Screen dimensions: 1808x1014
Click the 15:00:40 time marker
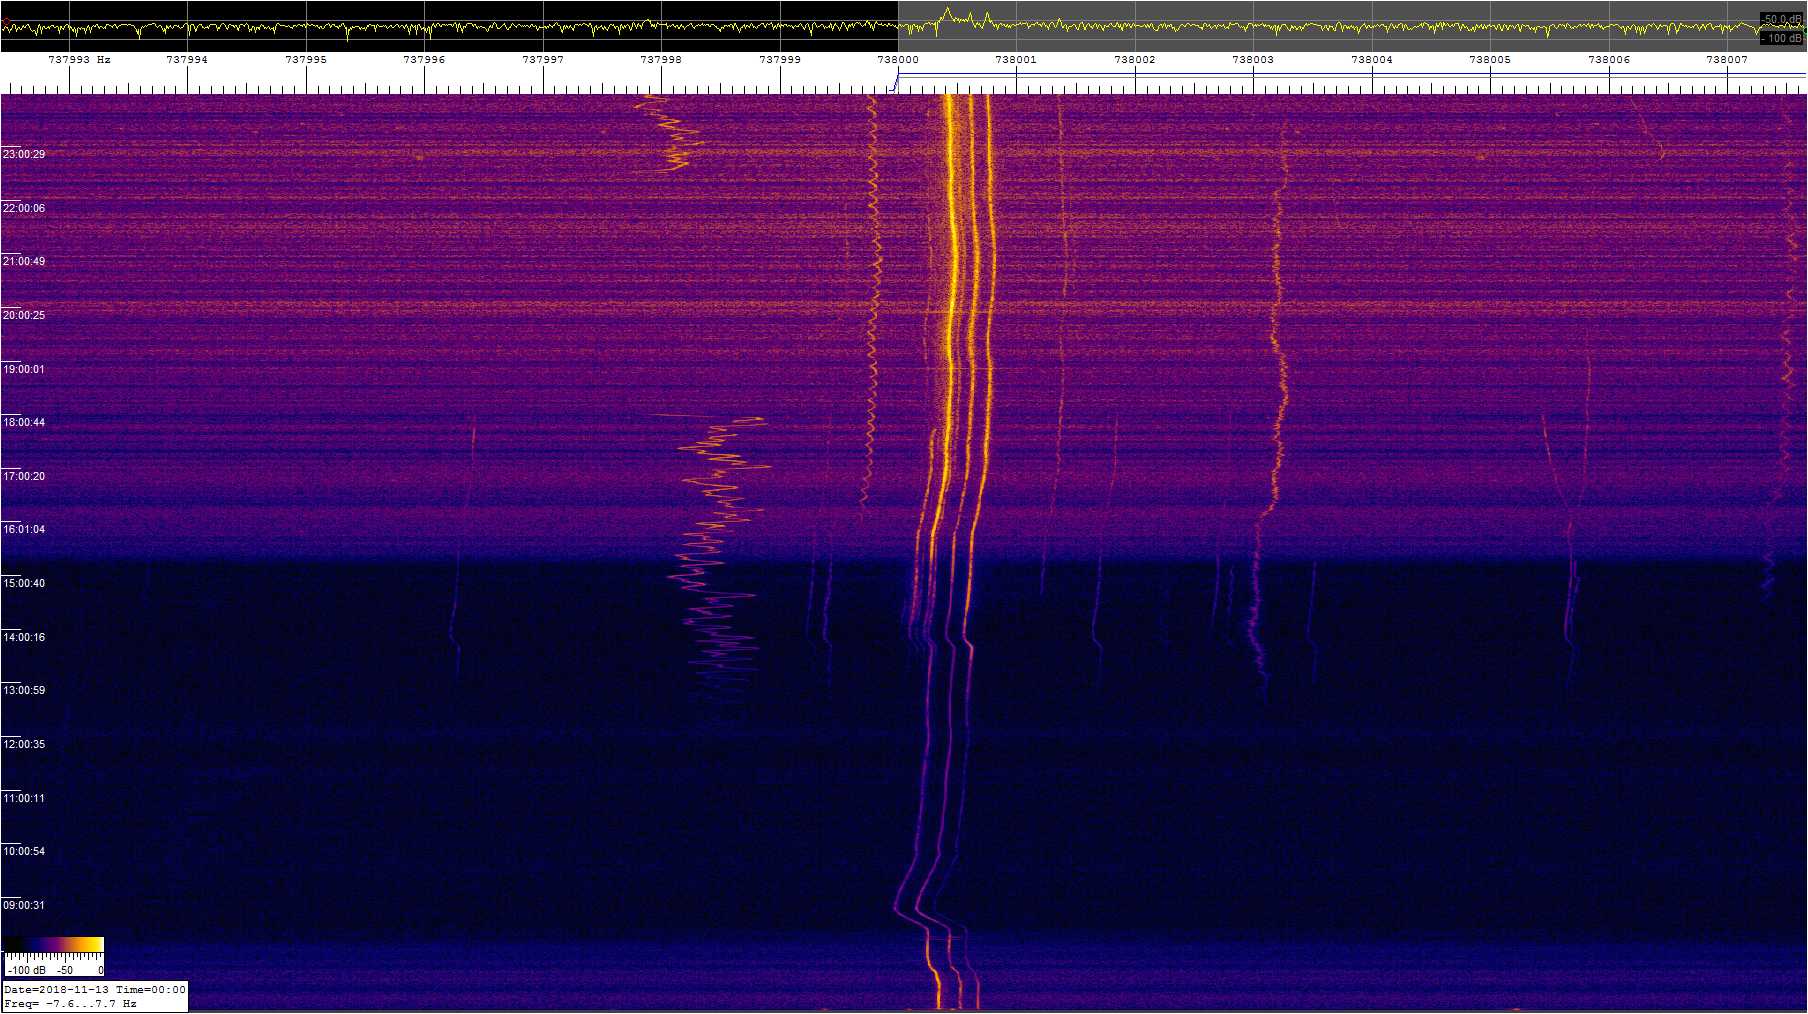coord(24,583)
